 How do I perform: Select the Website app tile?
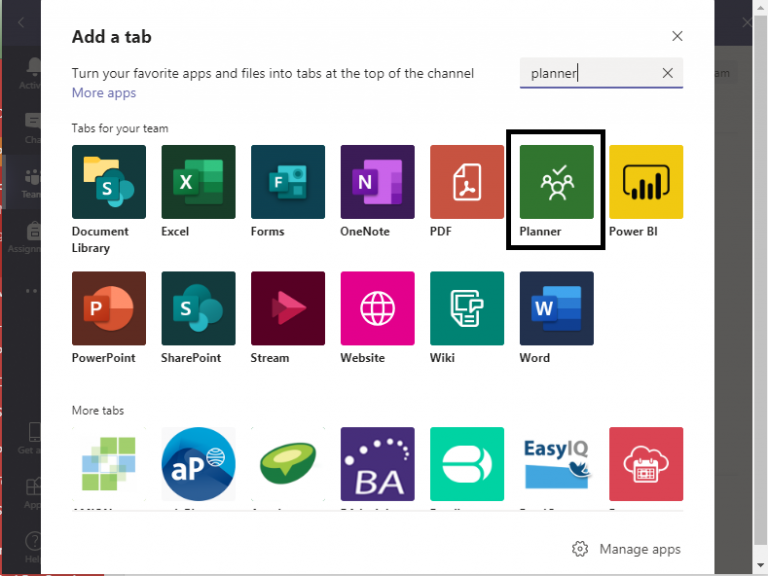pyautogui.click(x=378, y=308)
